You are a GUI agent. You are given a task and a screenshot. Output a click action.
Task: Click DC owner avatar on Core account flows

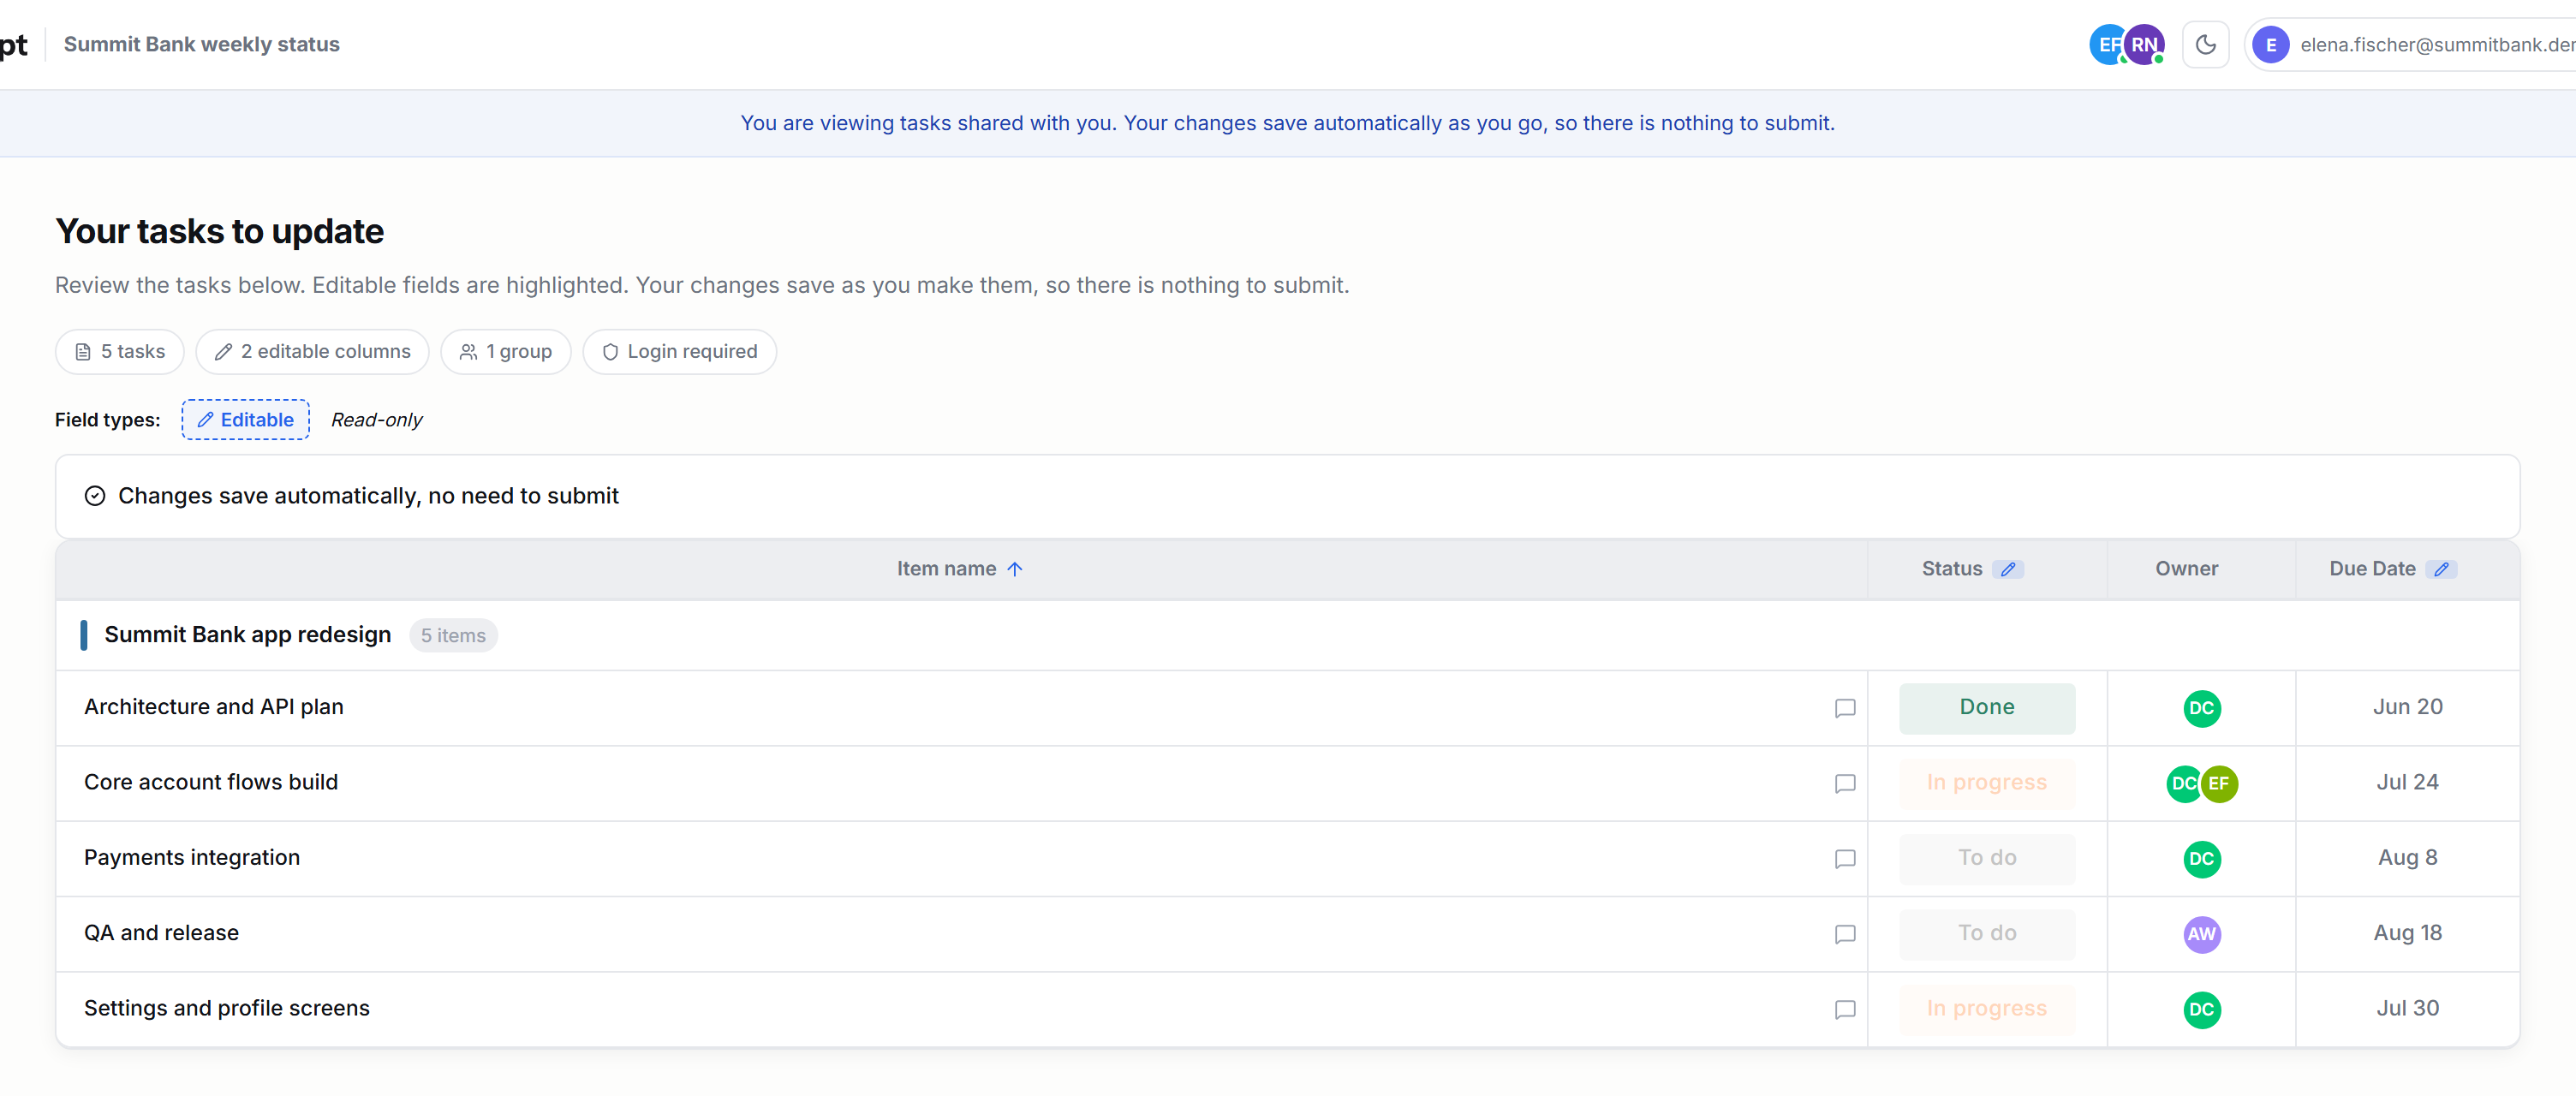(2182, 783)
